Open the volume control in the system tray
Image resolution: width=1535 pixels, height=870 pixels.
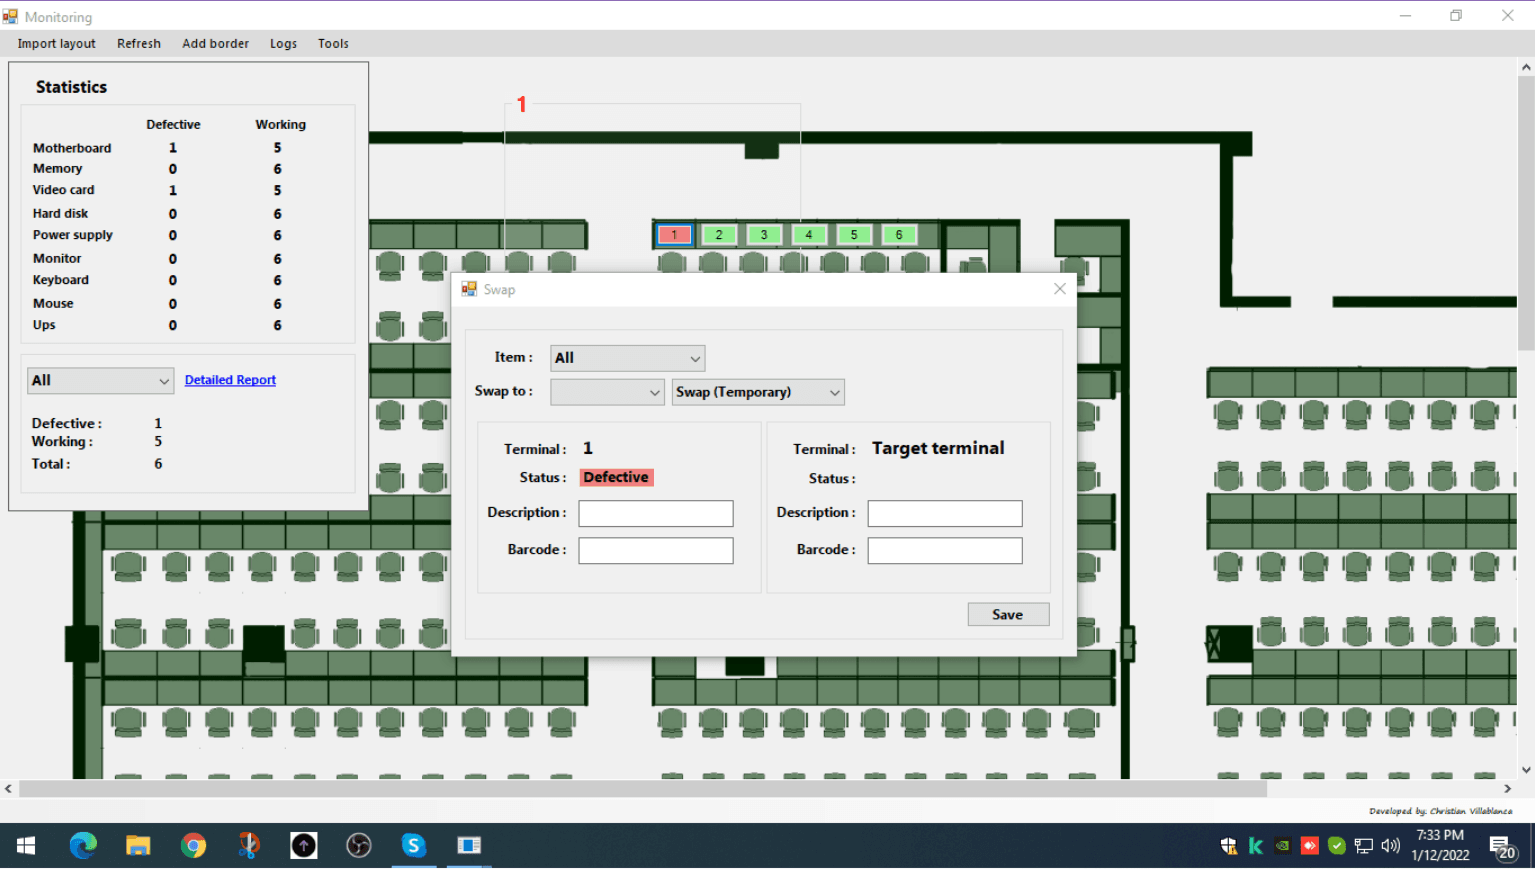point(1391,845)
